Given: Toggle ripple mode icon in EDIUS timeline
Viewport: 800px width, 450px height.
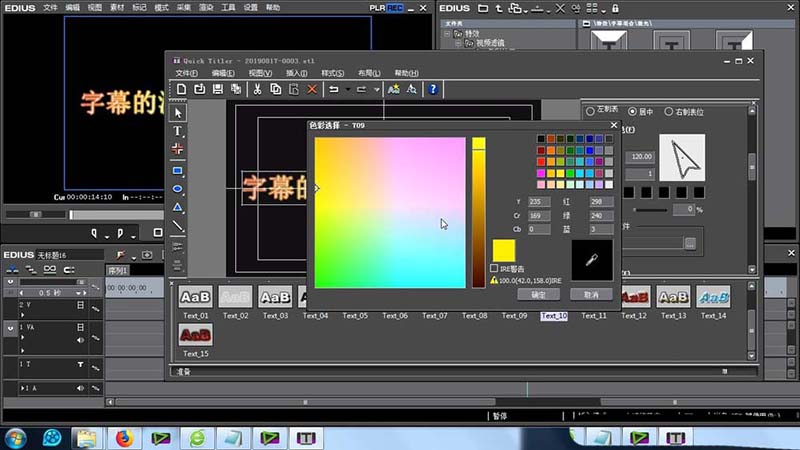Looking at the screenshot, I should coord(31,269).
